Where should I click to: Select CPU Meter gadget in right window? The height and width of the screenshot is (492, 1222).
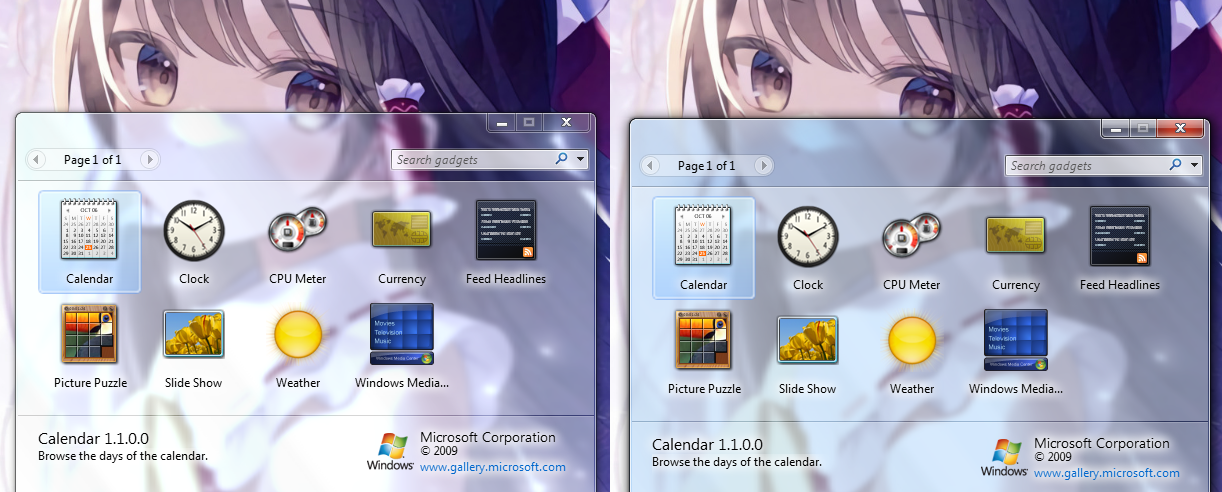tap(912, 248)
